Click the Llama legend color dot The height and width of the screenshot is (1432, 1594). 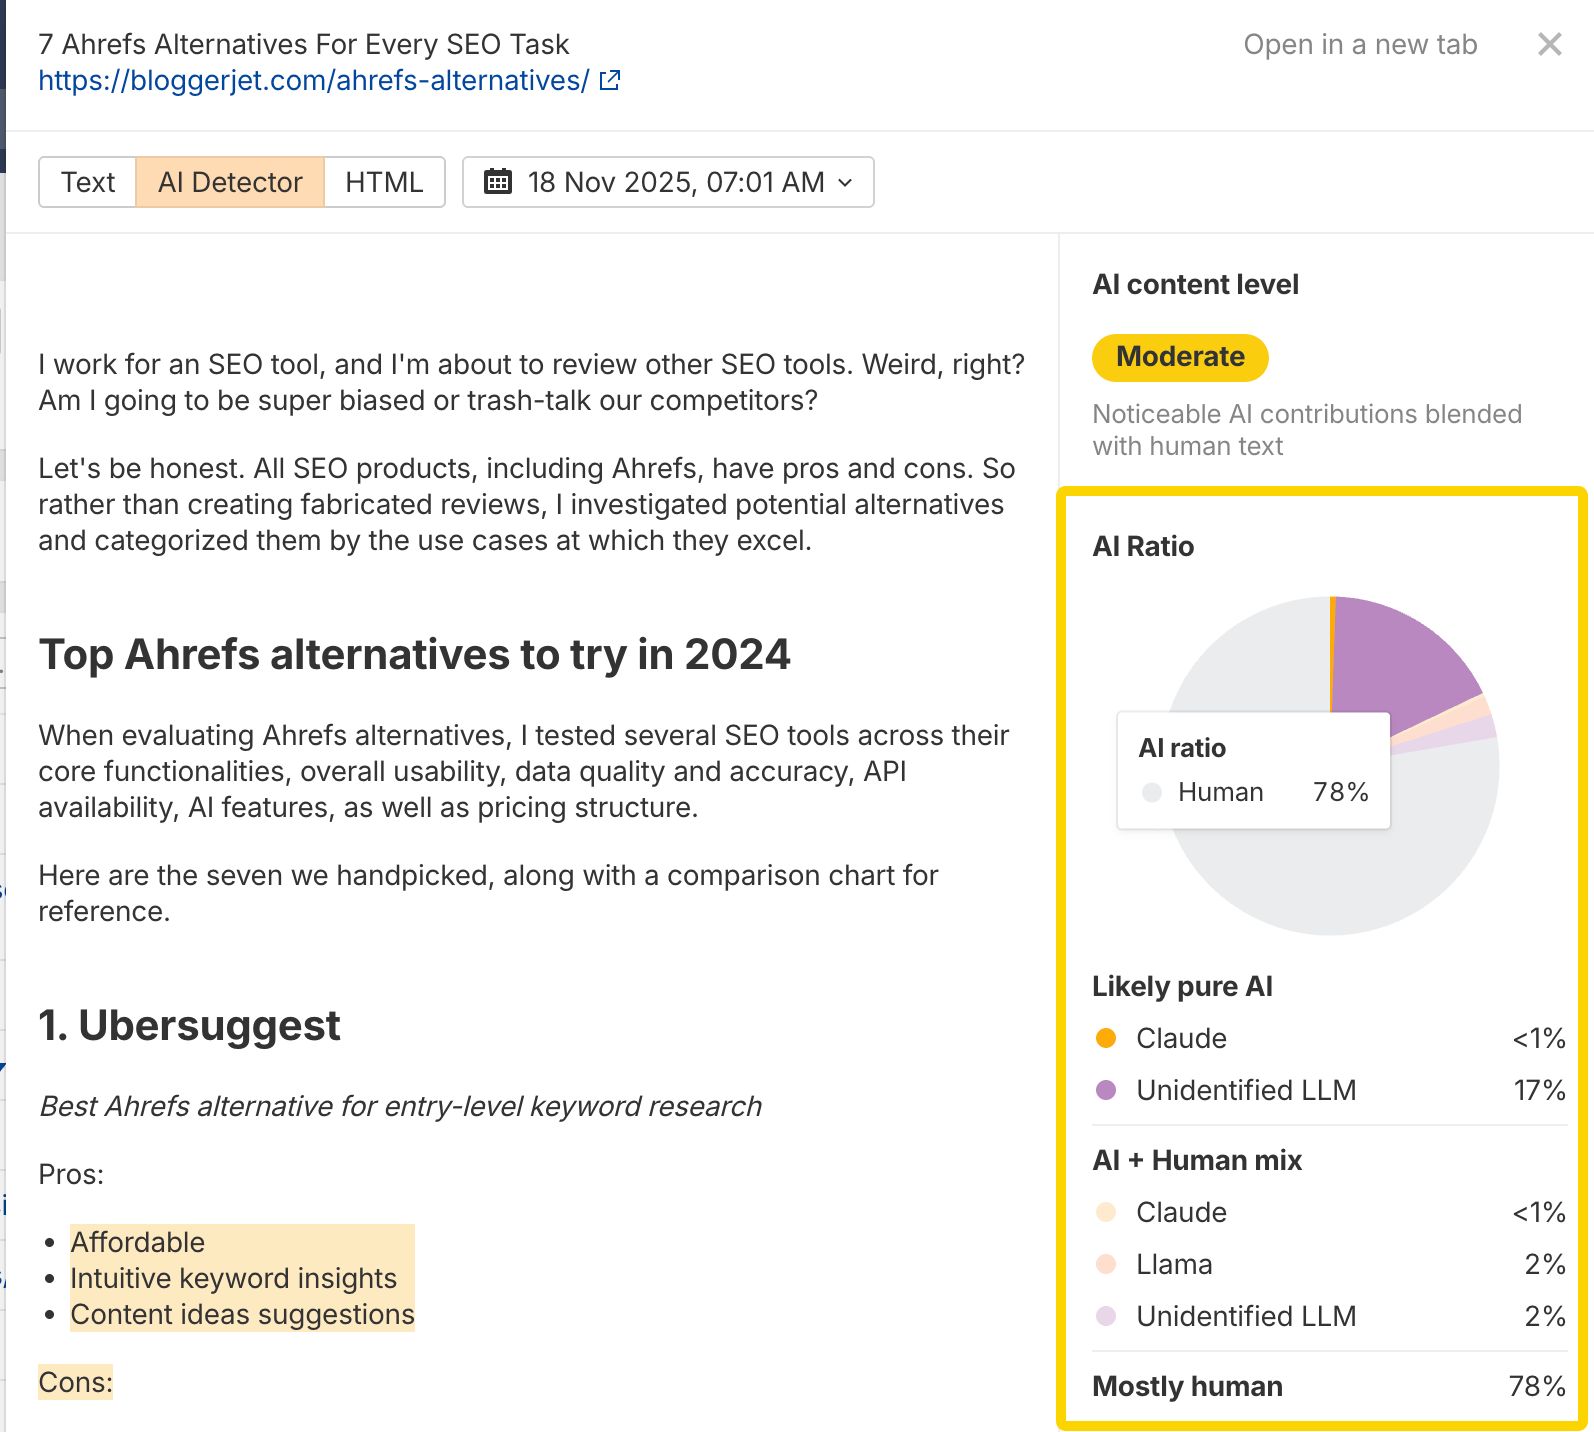coord(1106,1264)
